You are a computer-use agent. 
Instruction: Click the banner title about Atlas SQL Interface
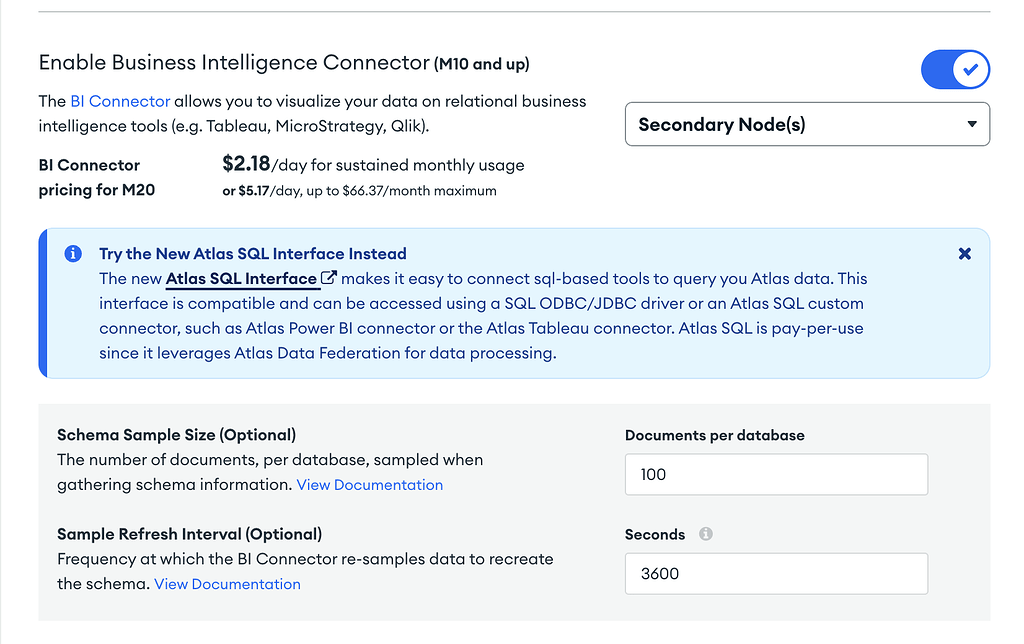tap(252, 254)
